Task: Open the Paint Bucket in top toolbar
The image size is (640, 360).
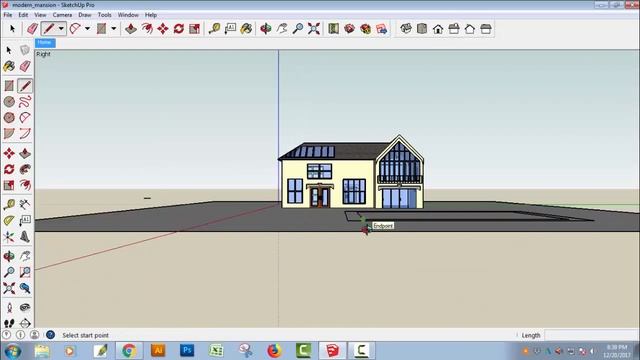Action: (x=246, y=29)
